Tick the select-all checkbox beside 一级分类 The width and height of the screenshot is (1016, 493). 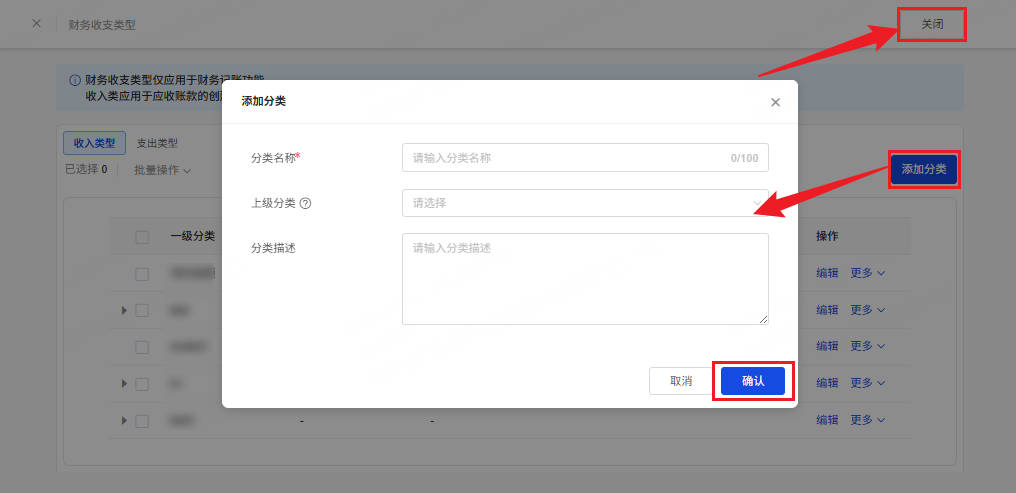[x=142, y=237]
